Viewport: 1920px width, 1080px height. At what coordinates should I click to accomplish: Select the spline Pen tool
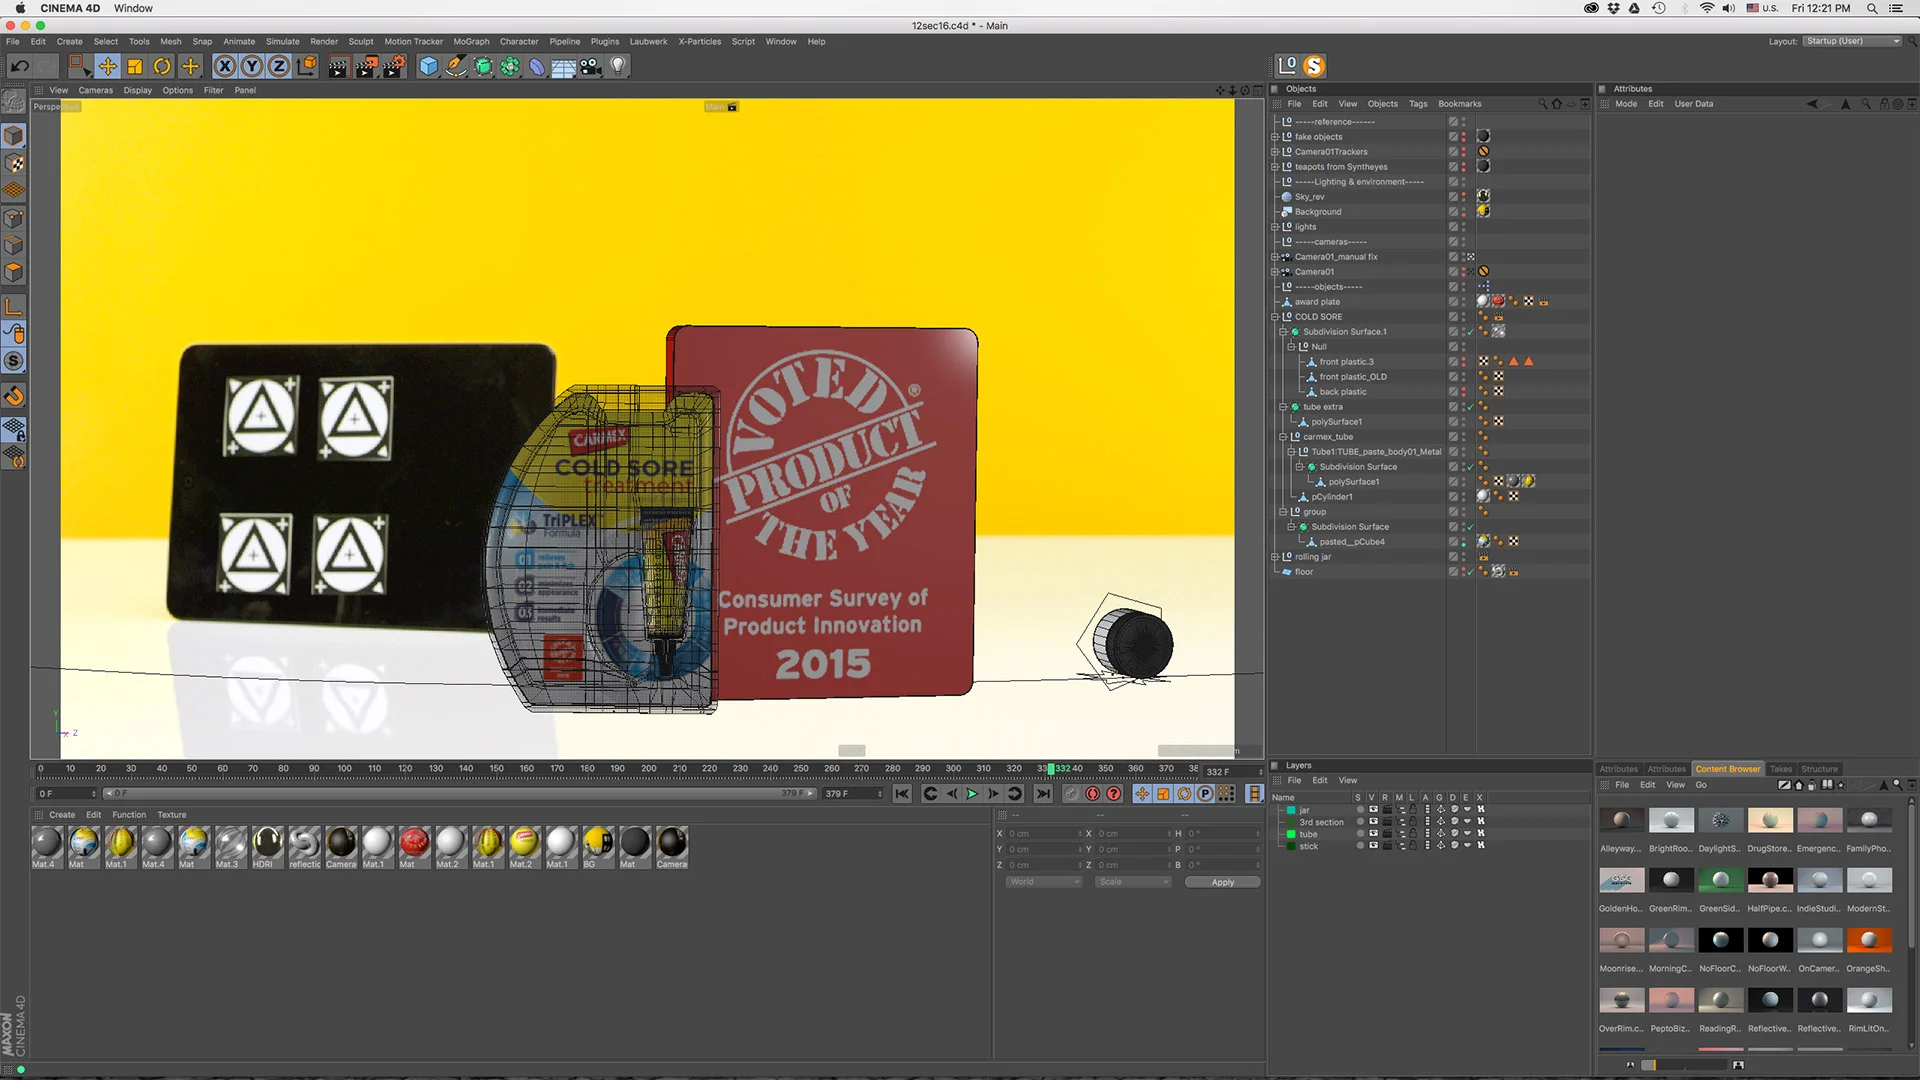[x=456, y=66]
